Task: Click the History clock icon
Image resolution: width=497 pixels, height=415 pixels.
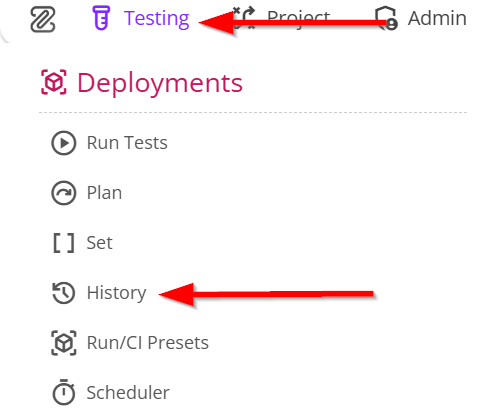Action: point(64,293)
